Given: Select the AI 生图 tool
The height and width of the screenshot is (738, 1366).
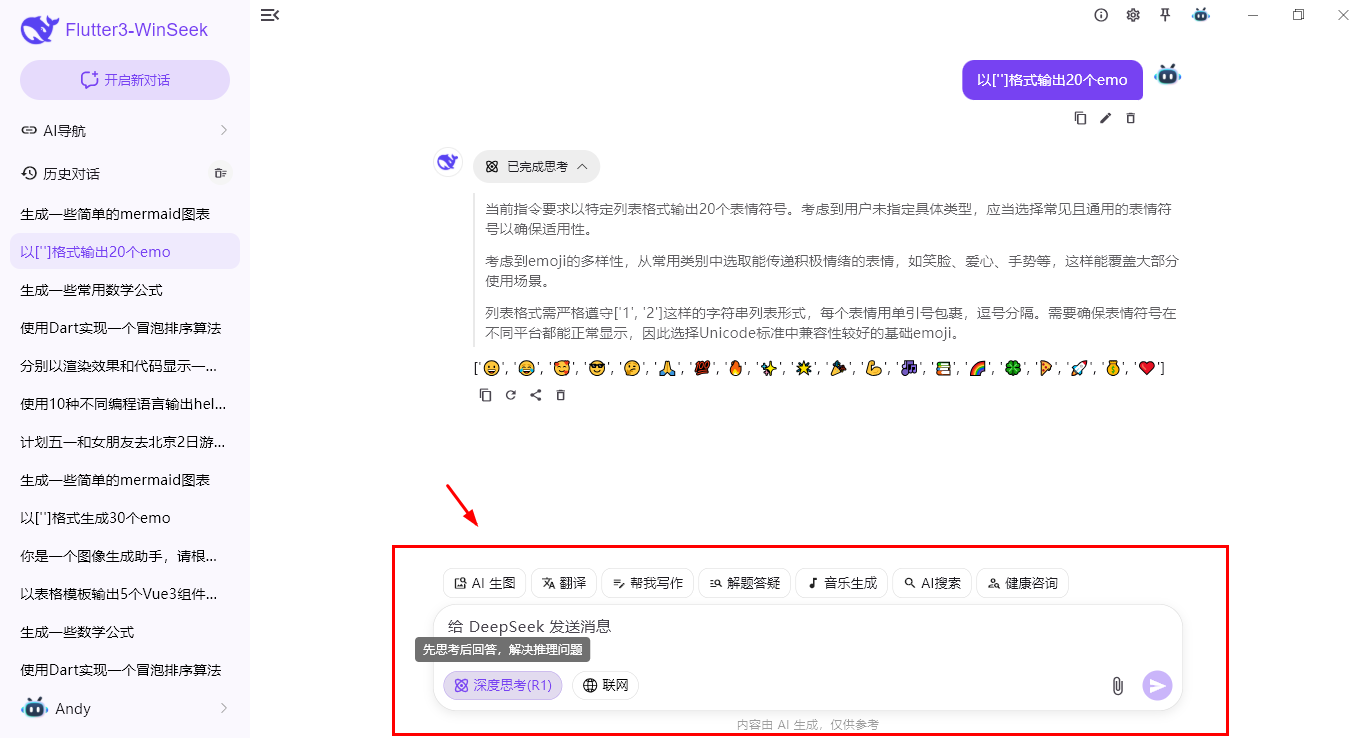Looking at the screenshot, I should (x=484, y=583).
